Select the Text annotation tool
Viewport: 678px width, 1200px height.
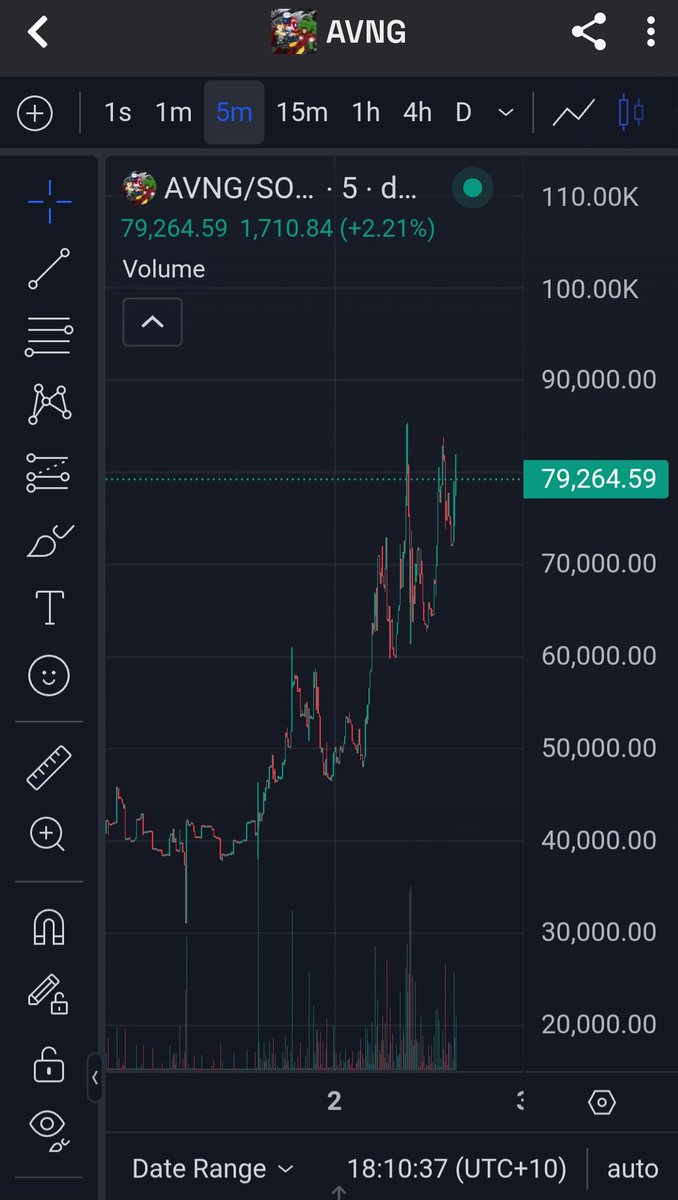[x=49, y=608]
